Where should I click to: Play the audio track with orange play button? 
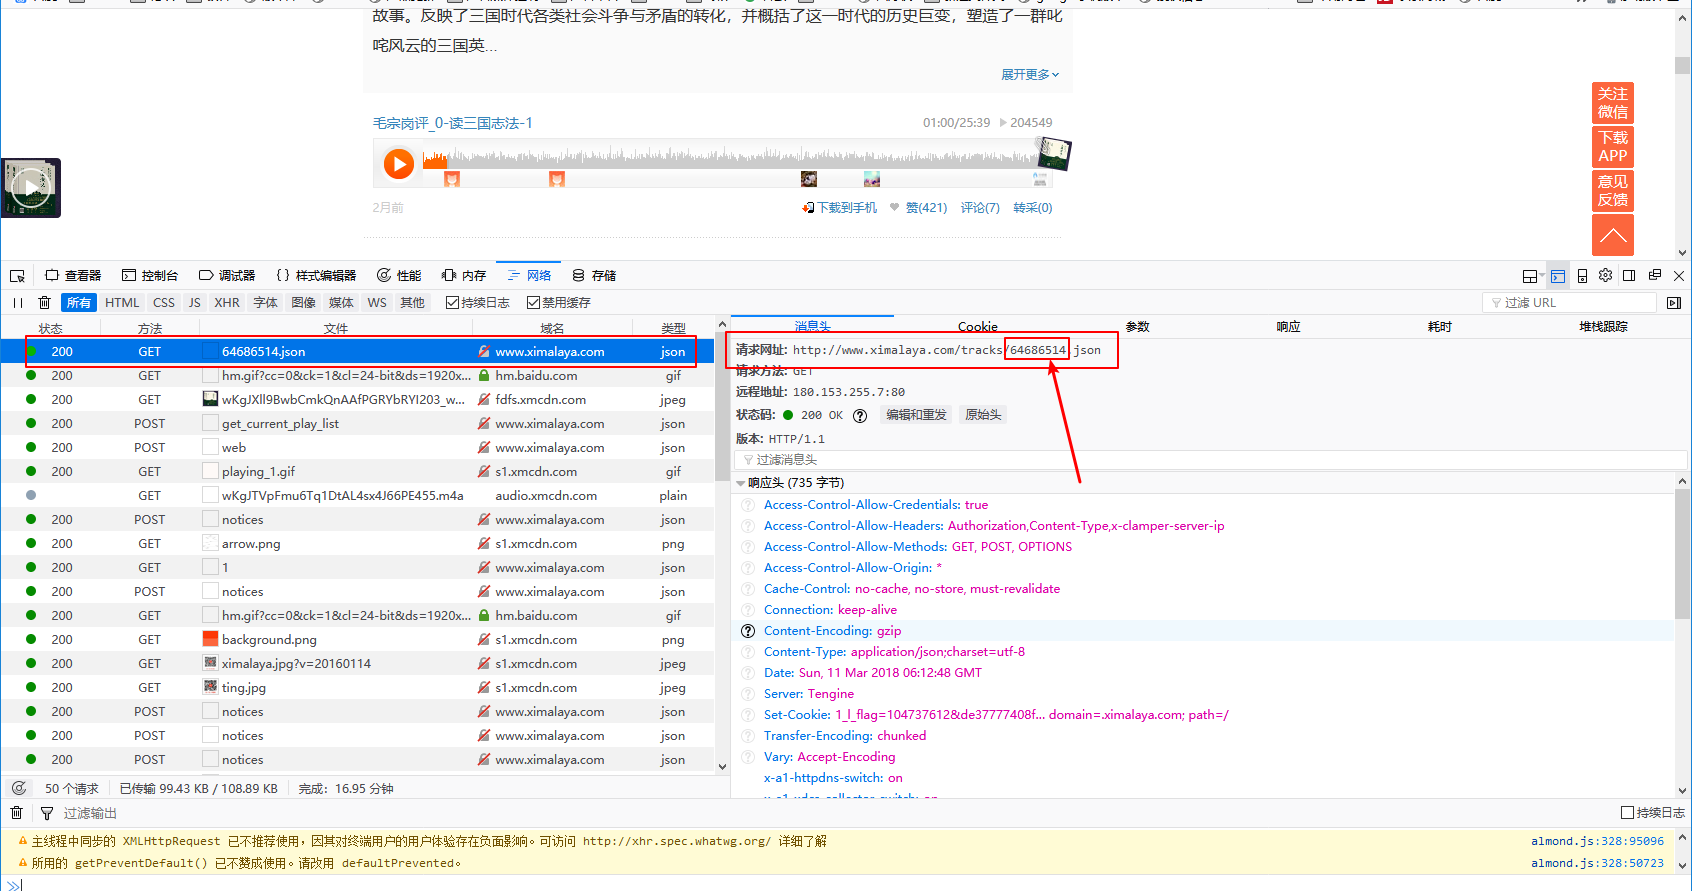click(399, 164)
